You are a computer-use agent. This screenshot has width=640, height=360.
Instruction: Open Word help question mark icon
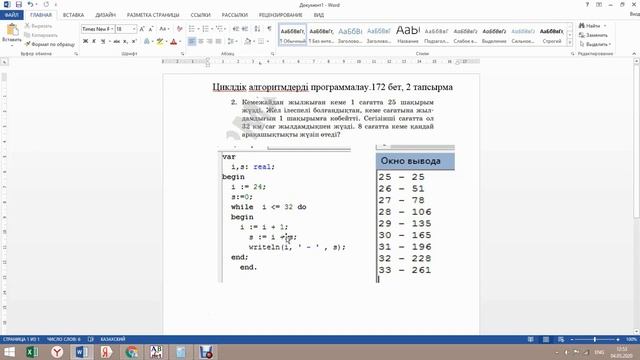[x=587, y=4]
